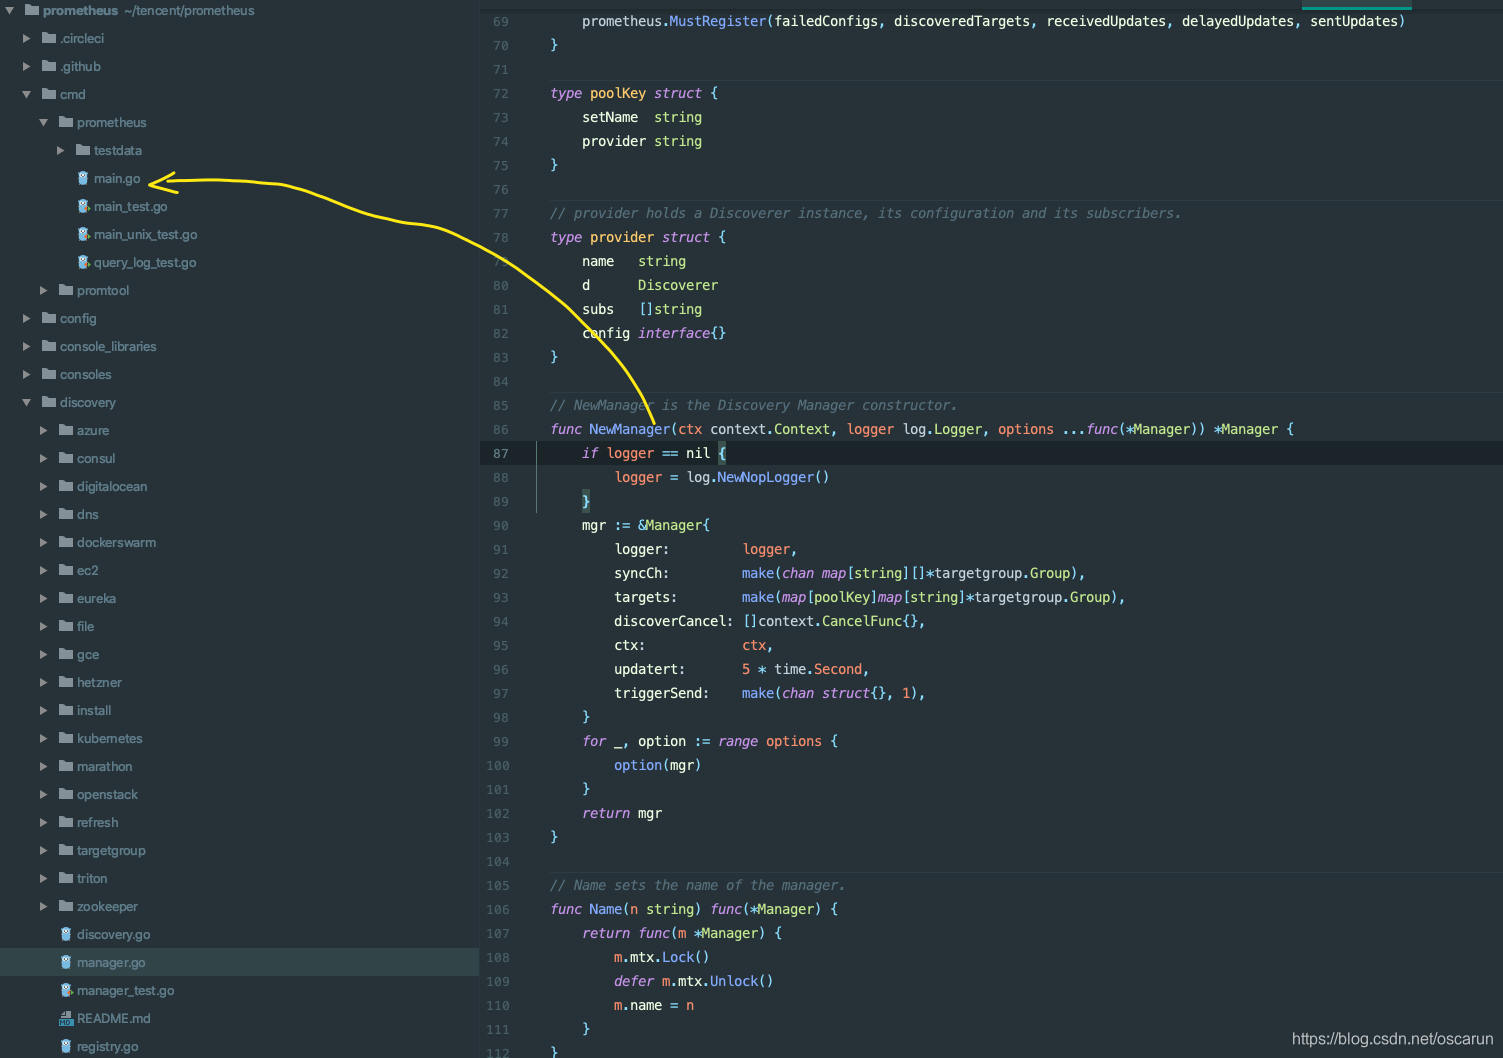Click the 'option(mgr)' call on line 100
This screenshot has width=1503, height=1058.
(658, 765)
